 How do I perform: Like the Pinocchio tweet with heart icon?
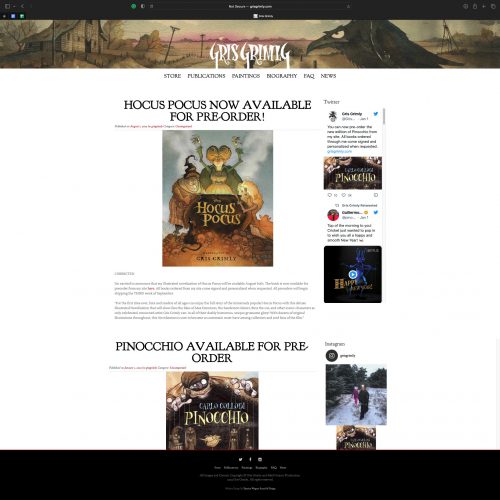tap(343, 195)
